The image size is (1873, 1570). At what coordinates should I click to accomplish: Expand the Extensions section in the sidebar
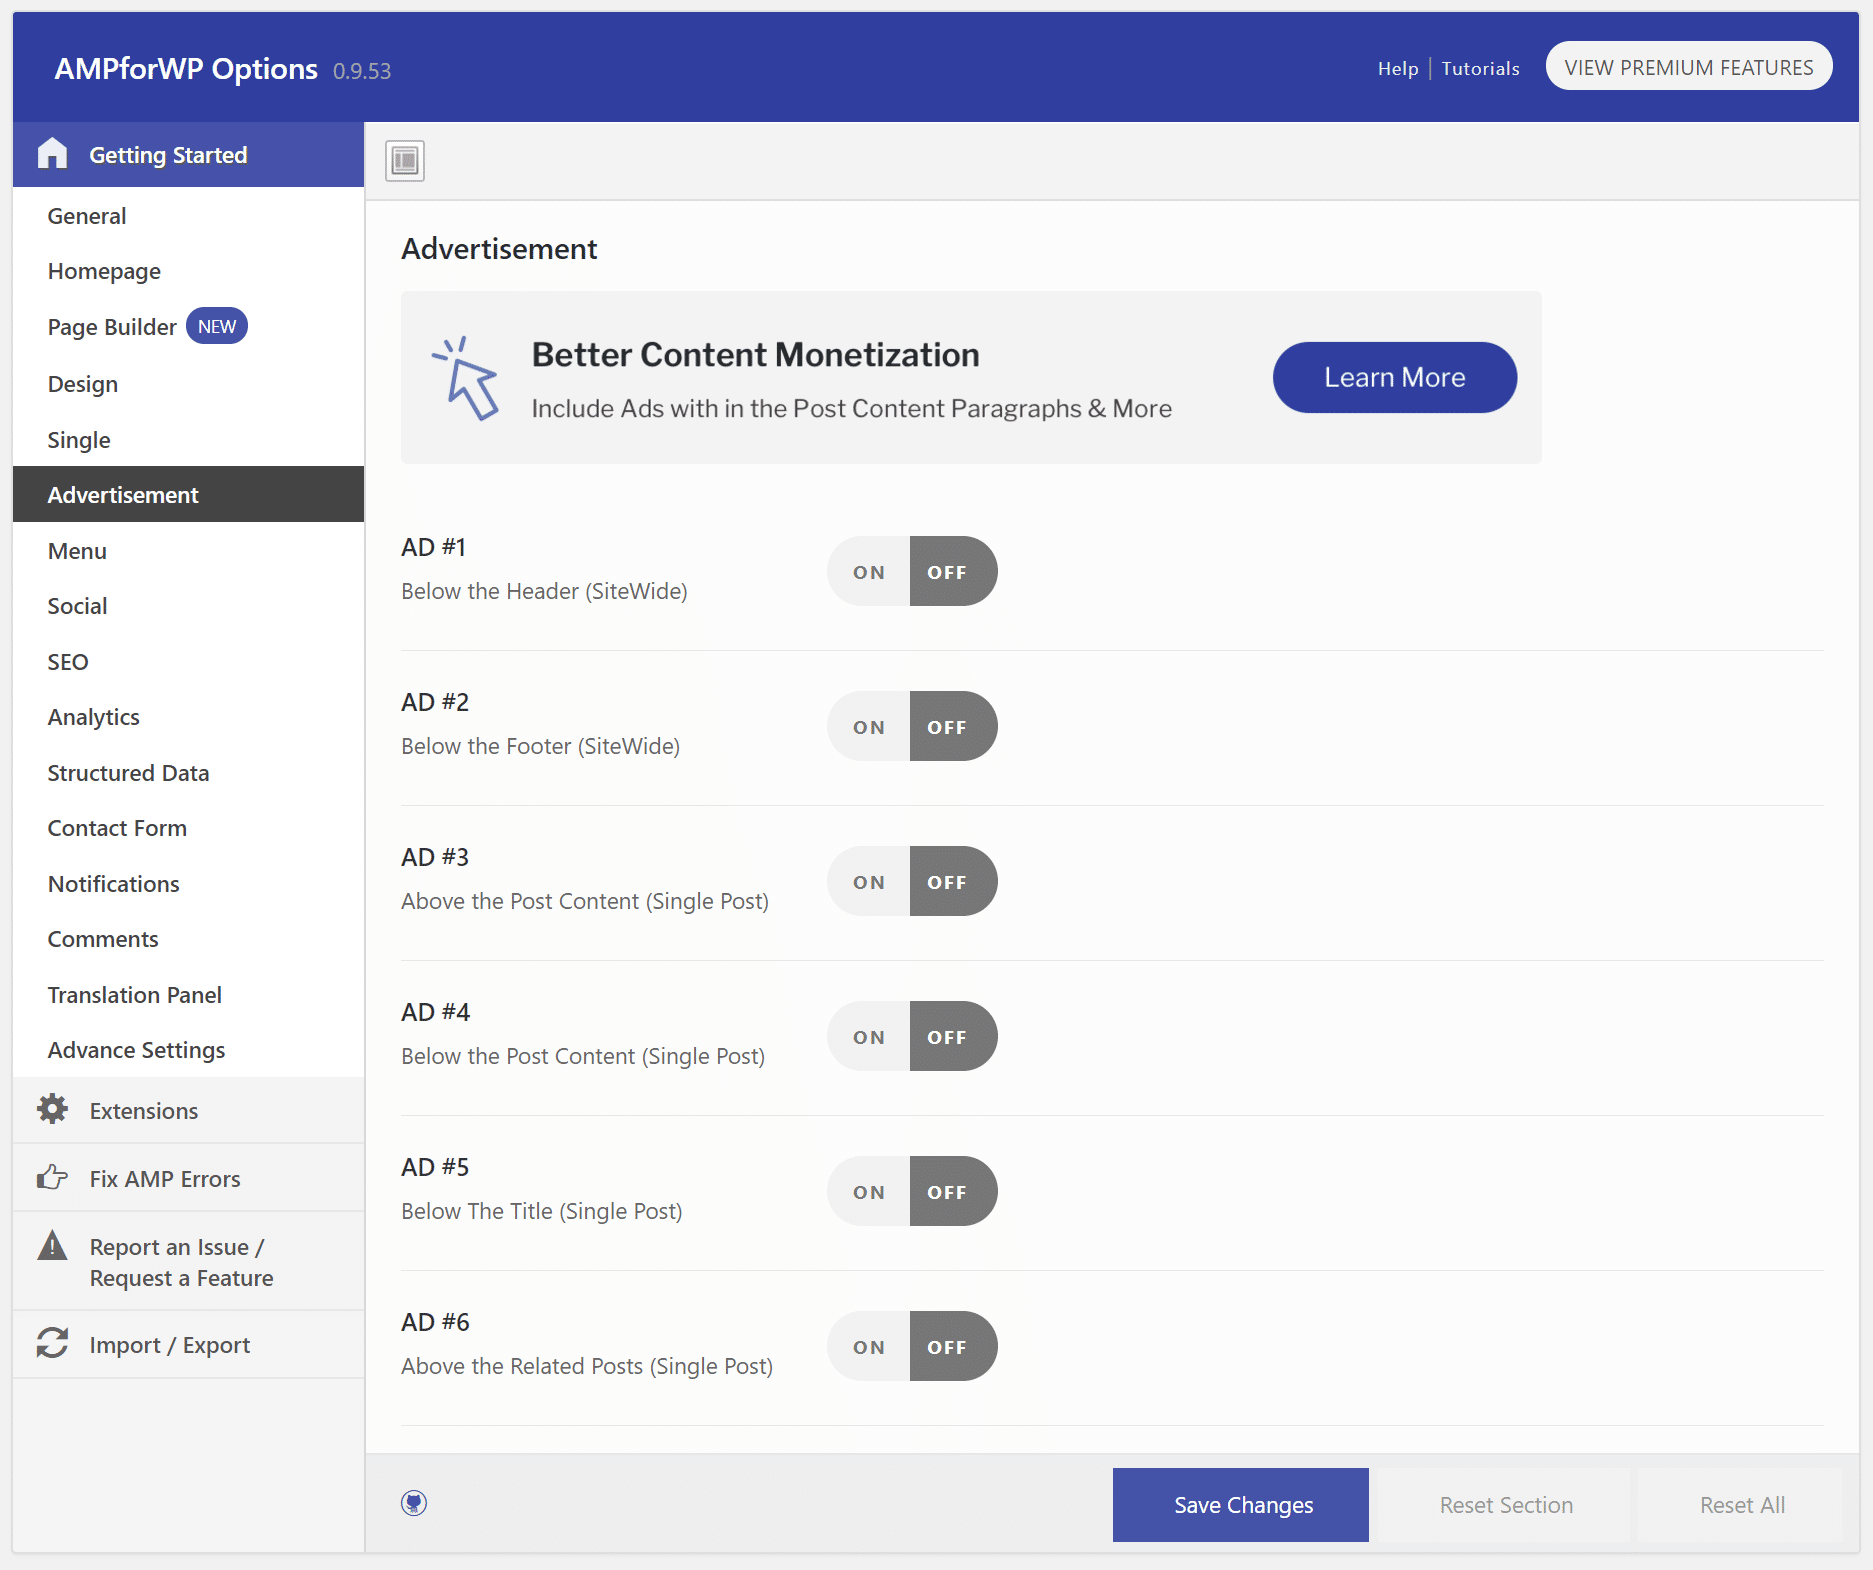[x=144, y=1111]
